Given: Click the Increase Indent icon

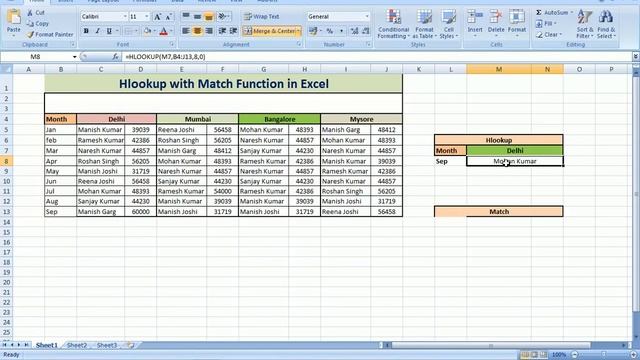Looking at the screenshot, I should coord(233,31).
